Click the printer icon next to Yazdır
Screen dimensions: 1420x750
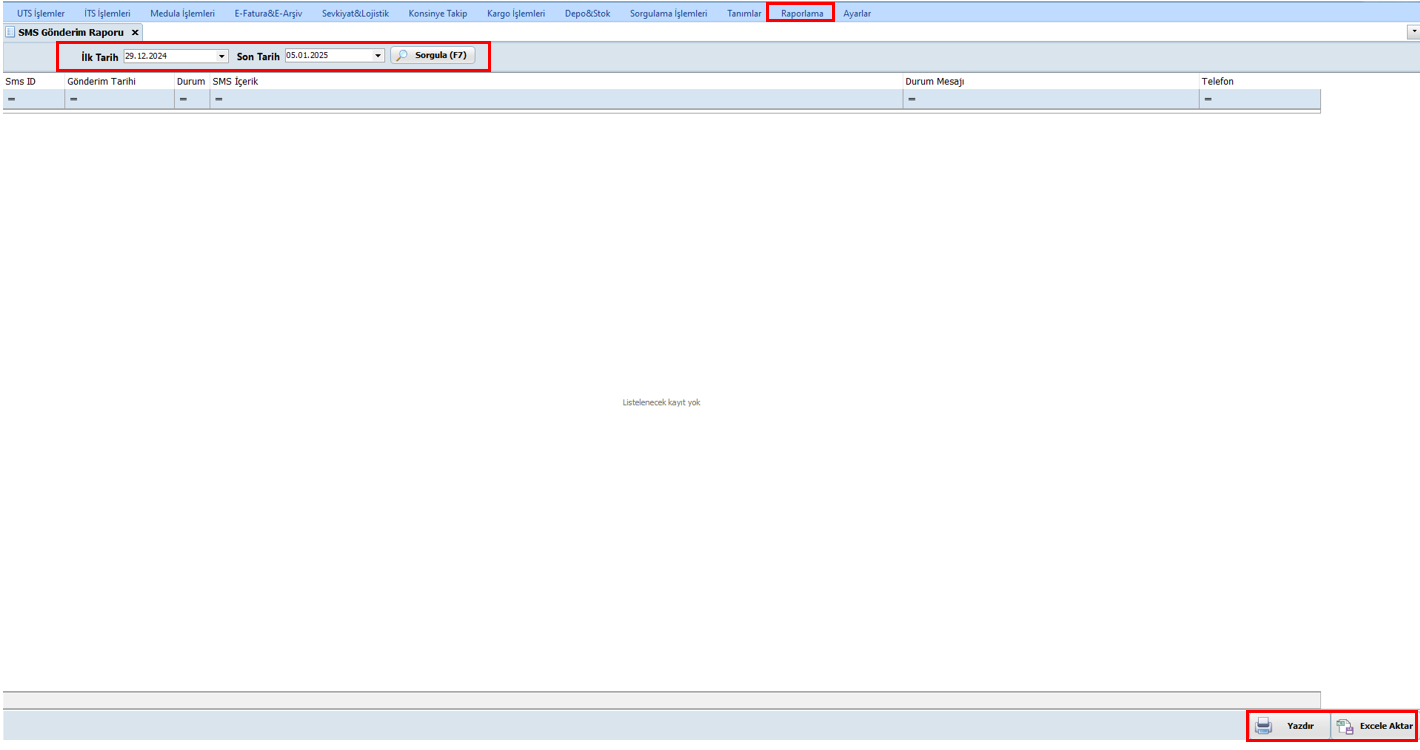(x=1263, y=726)
